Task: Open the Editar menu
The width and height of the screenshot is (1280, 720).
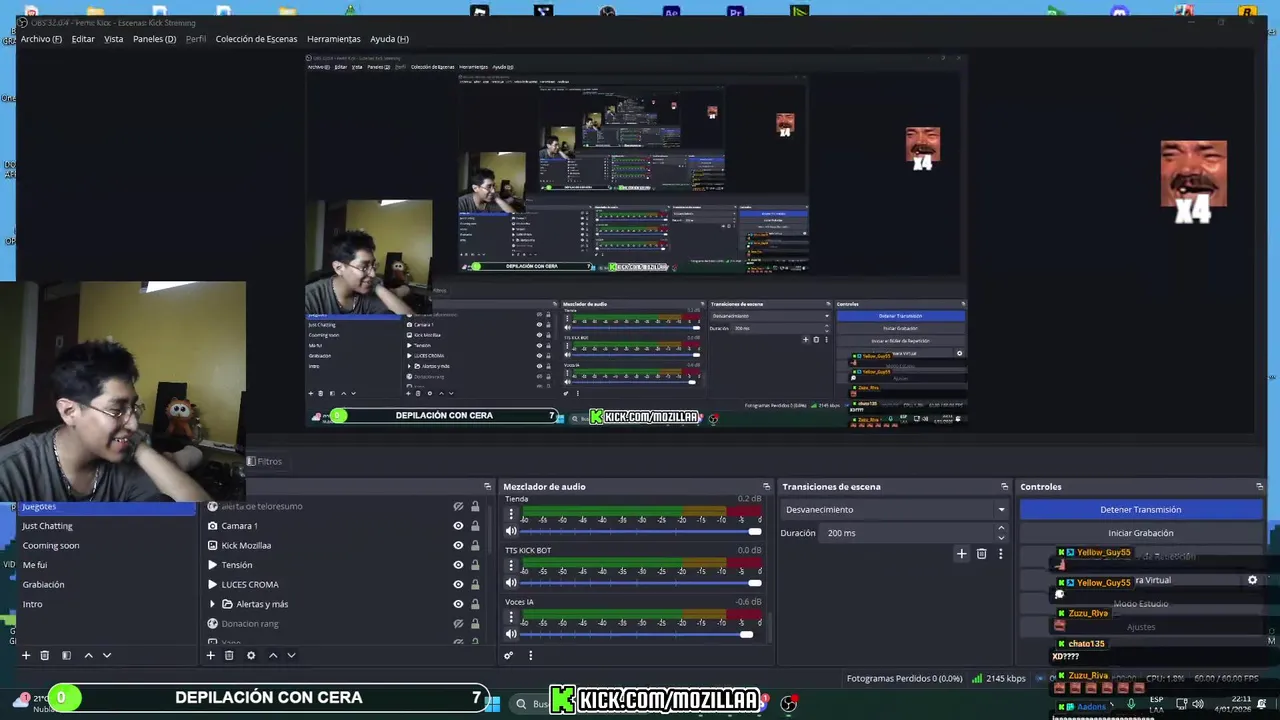Action: click(x=83, y=39)
